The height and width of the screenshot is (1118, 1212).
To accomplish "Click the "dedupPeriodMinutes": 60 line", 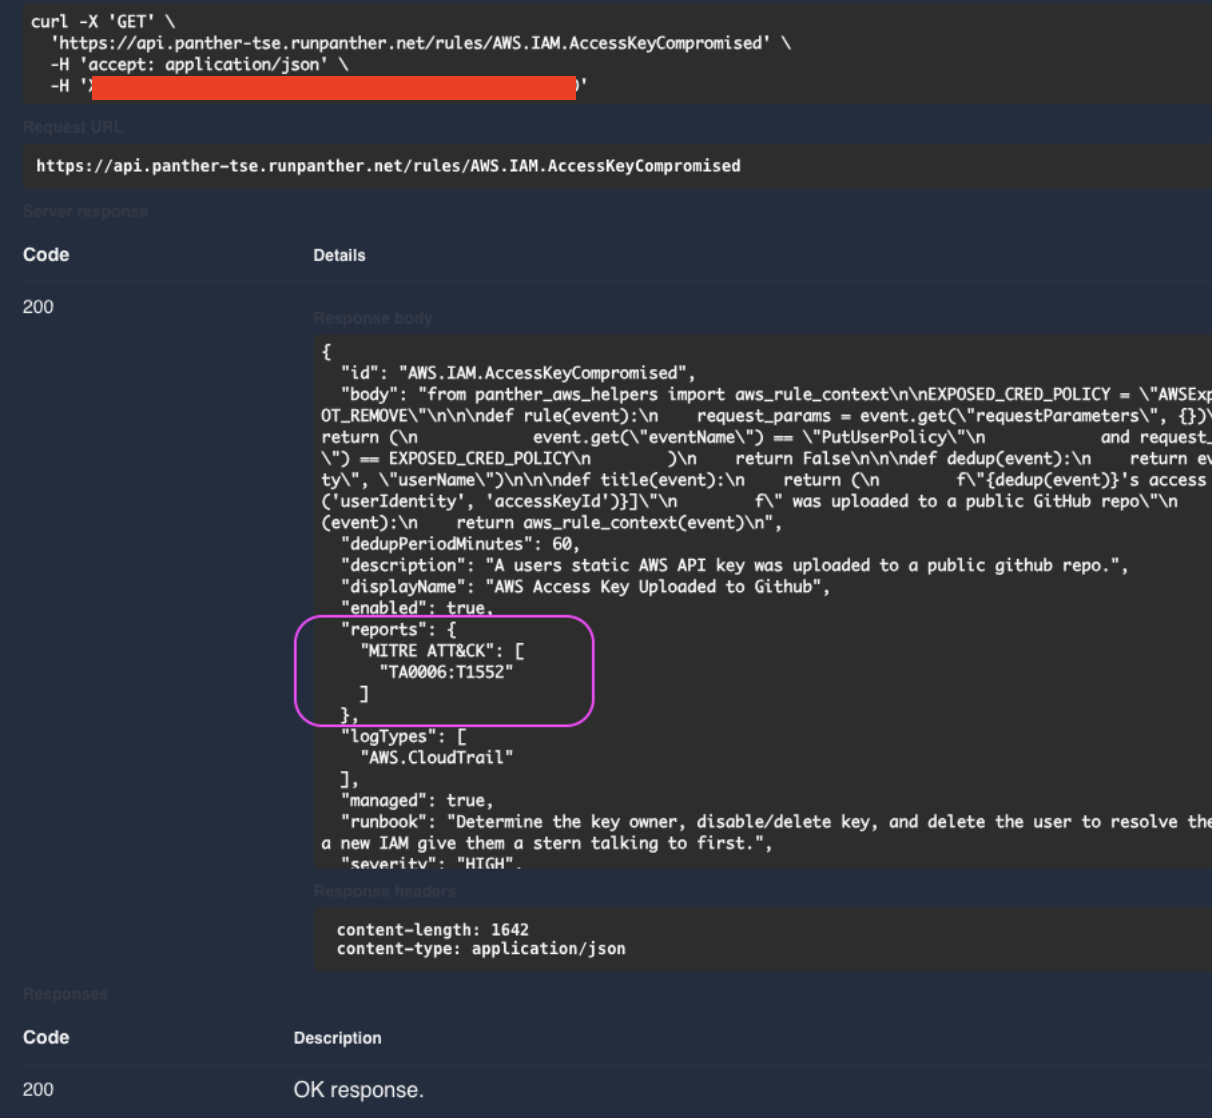I will point(460,544).
